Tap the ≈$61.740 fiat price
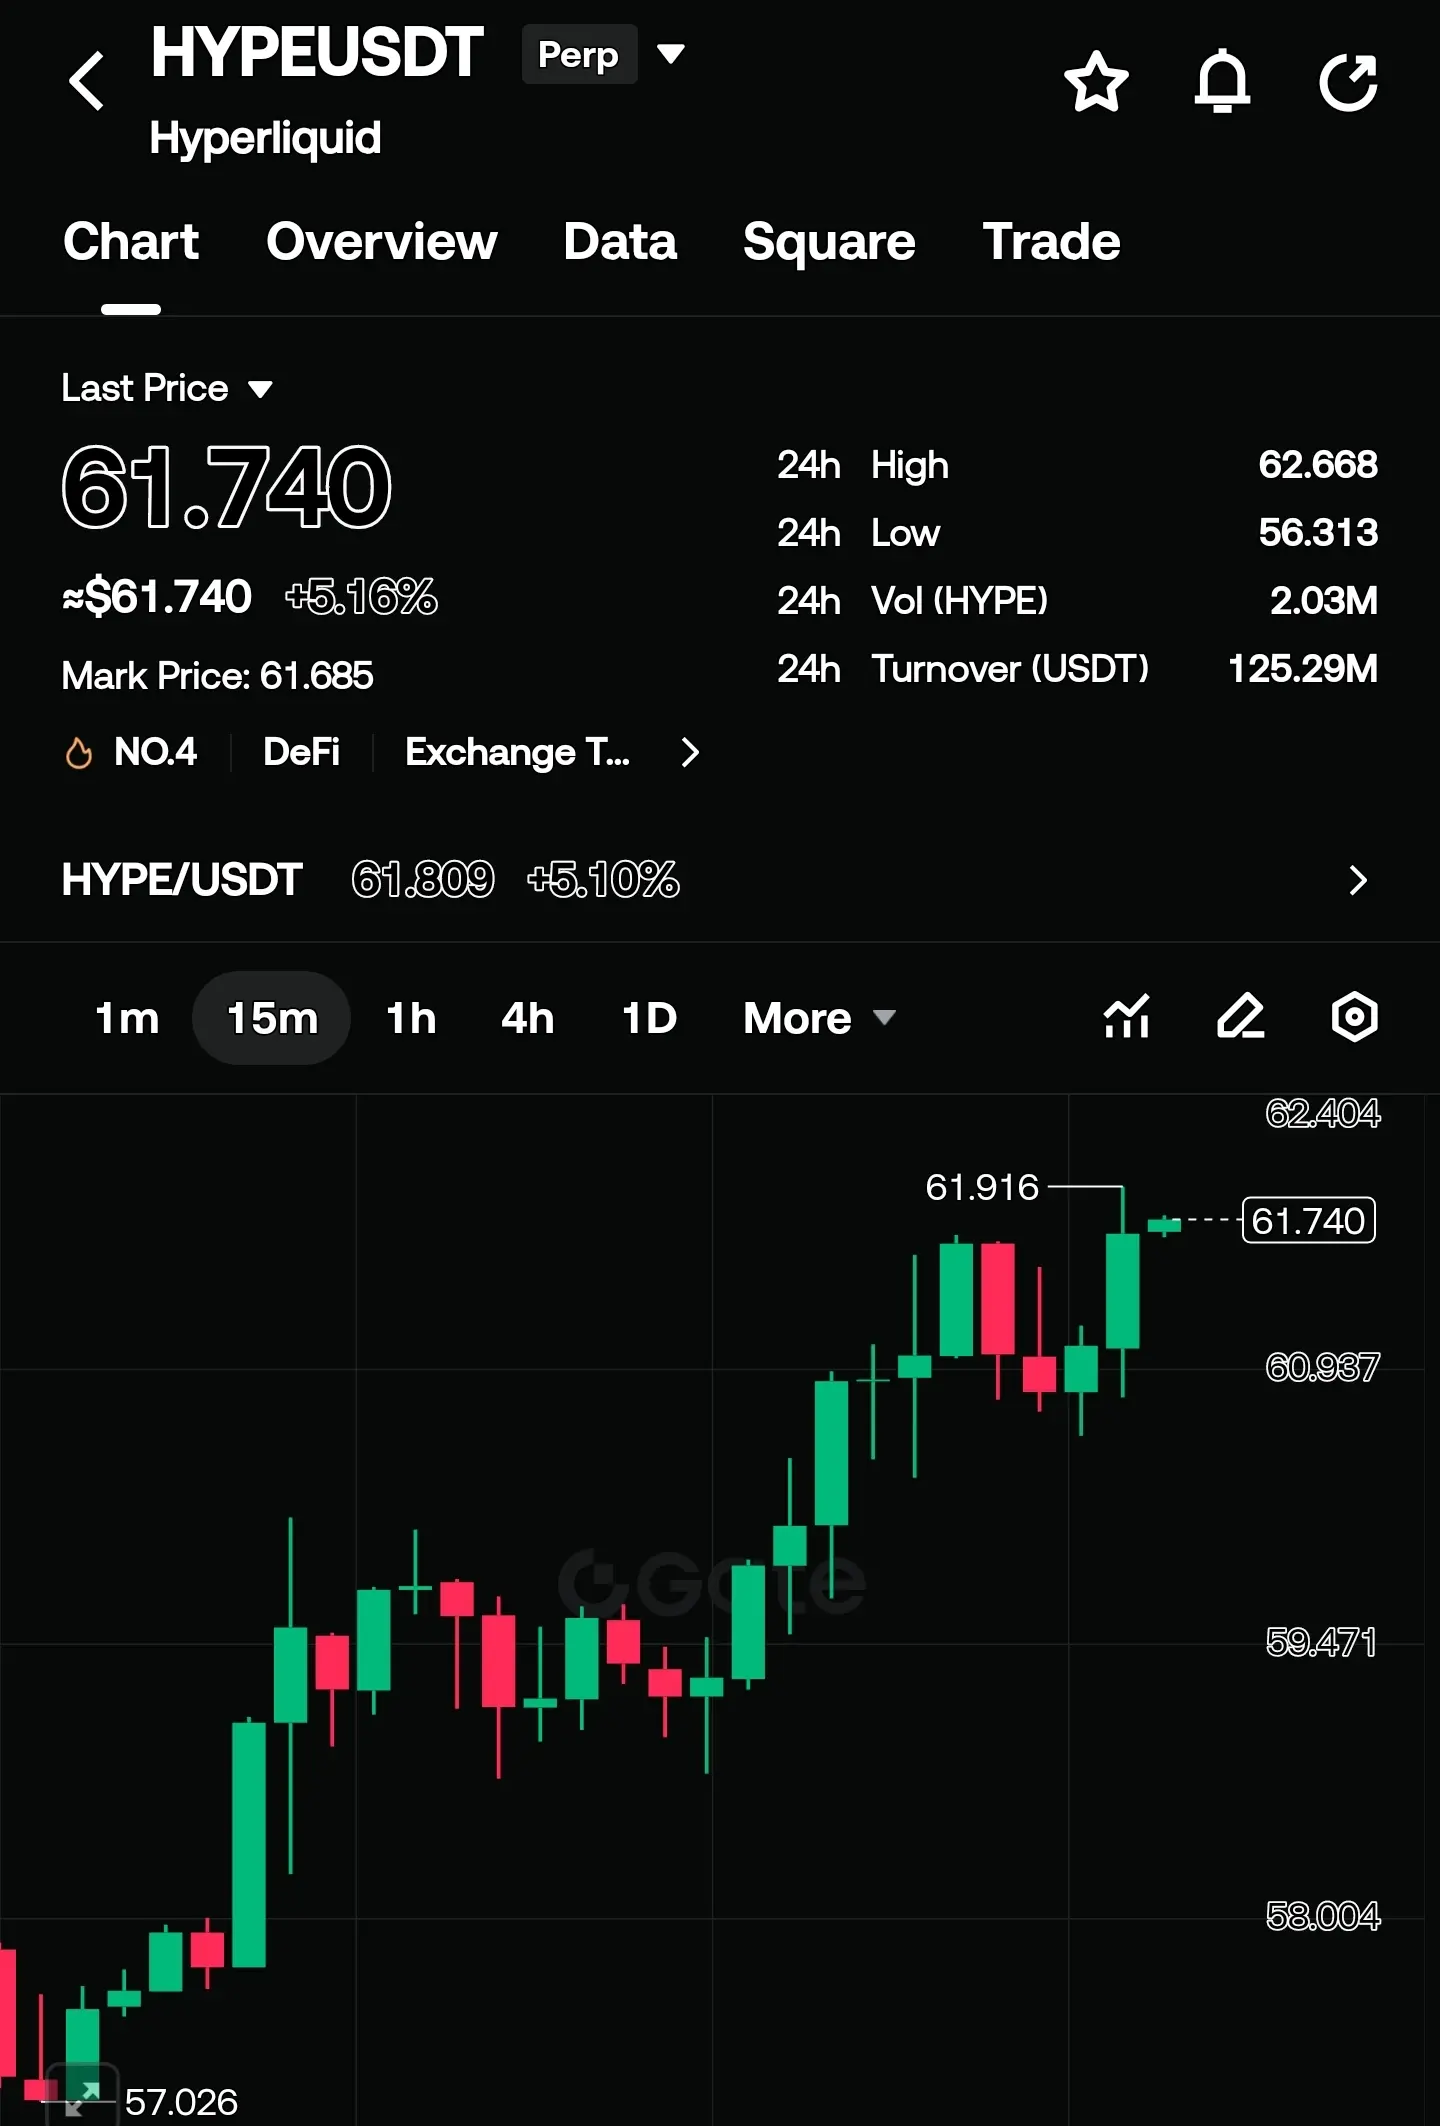The image size is (1440, 2126). [156, 597]
